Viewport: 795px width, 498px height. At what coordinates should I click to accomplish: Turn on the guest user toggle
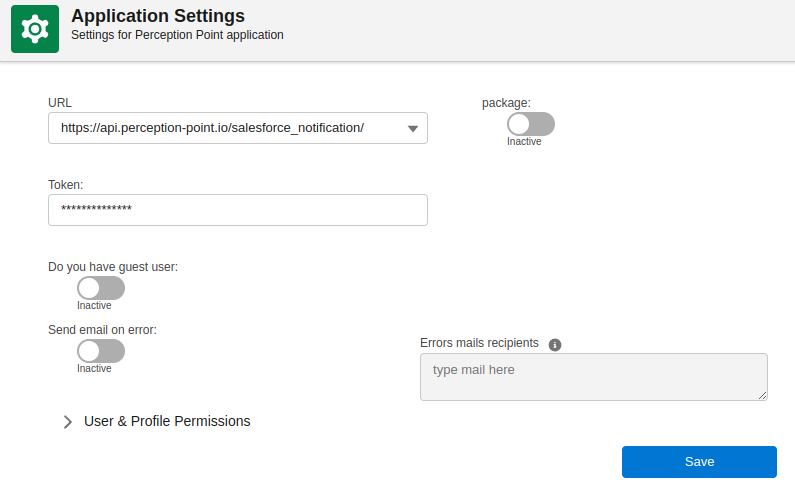pos(101,288)
